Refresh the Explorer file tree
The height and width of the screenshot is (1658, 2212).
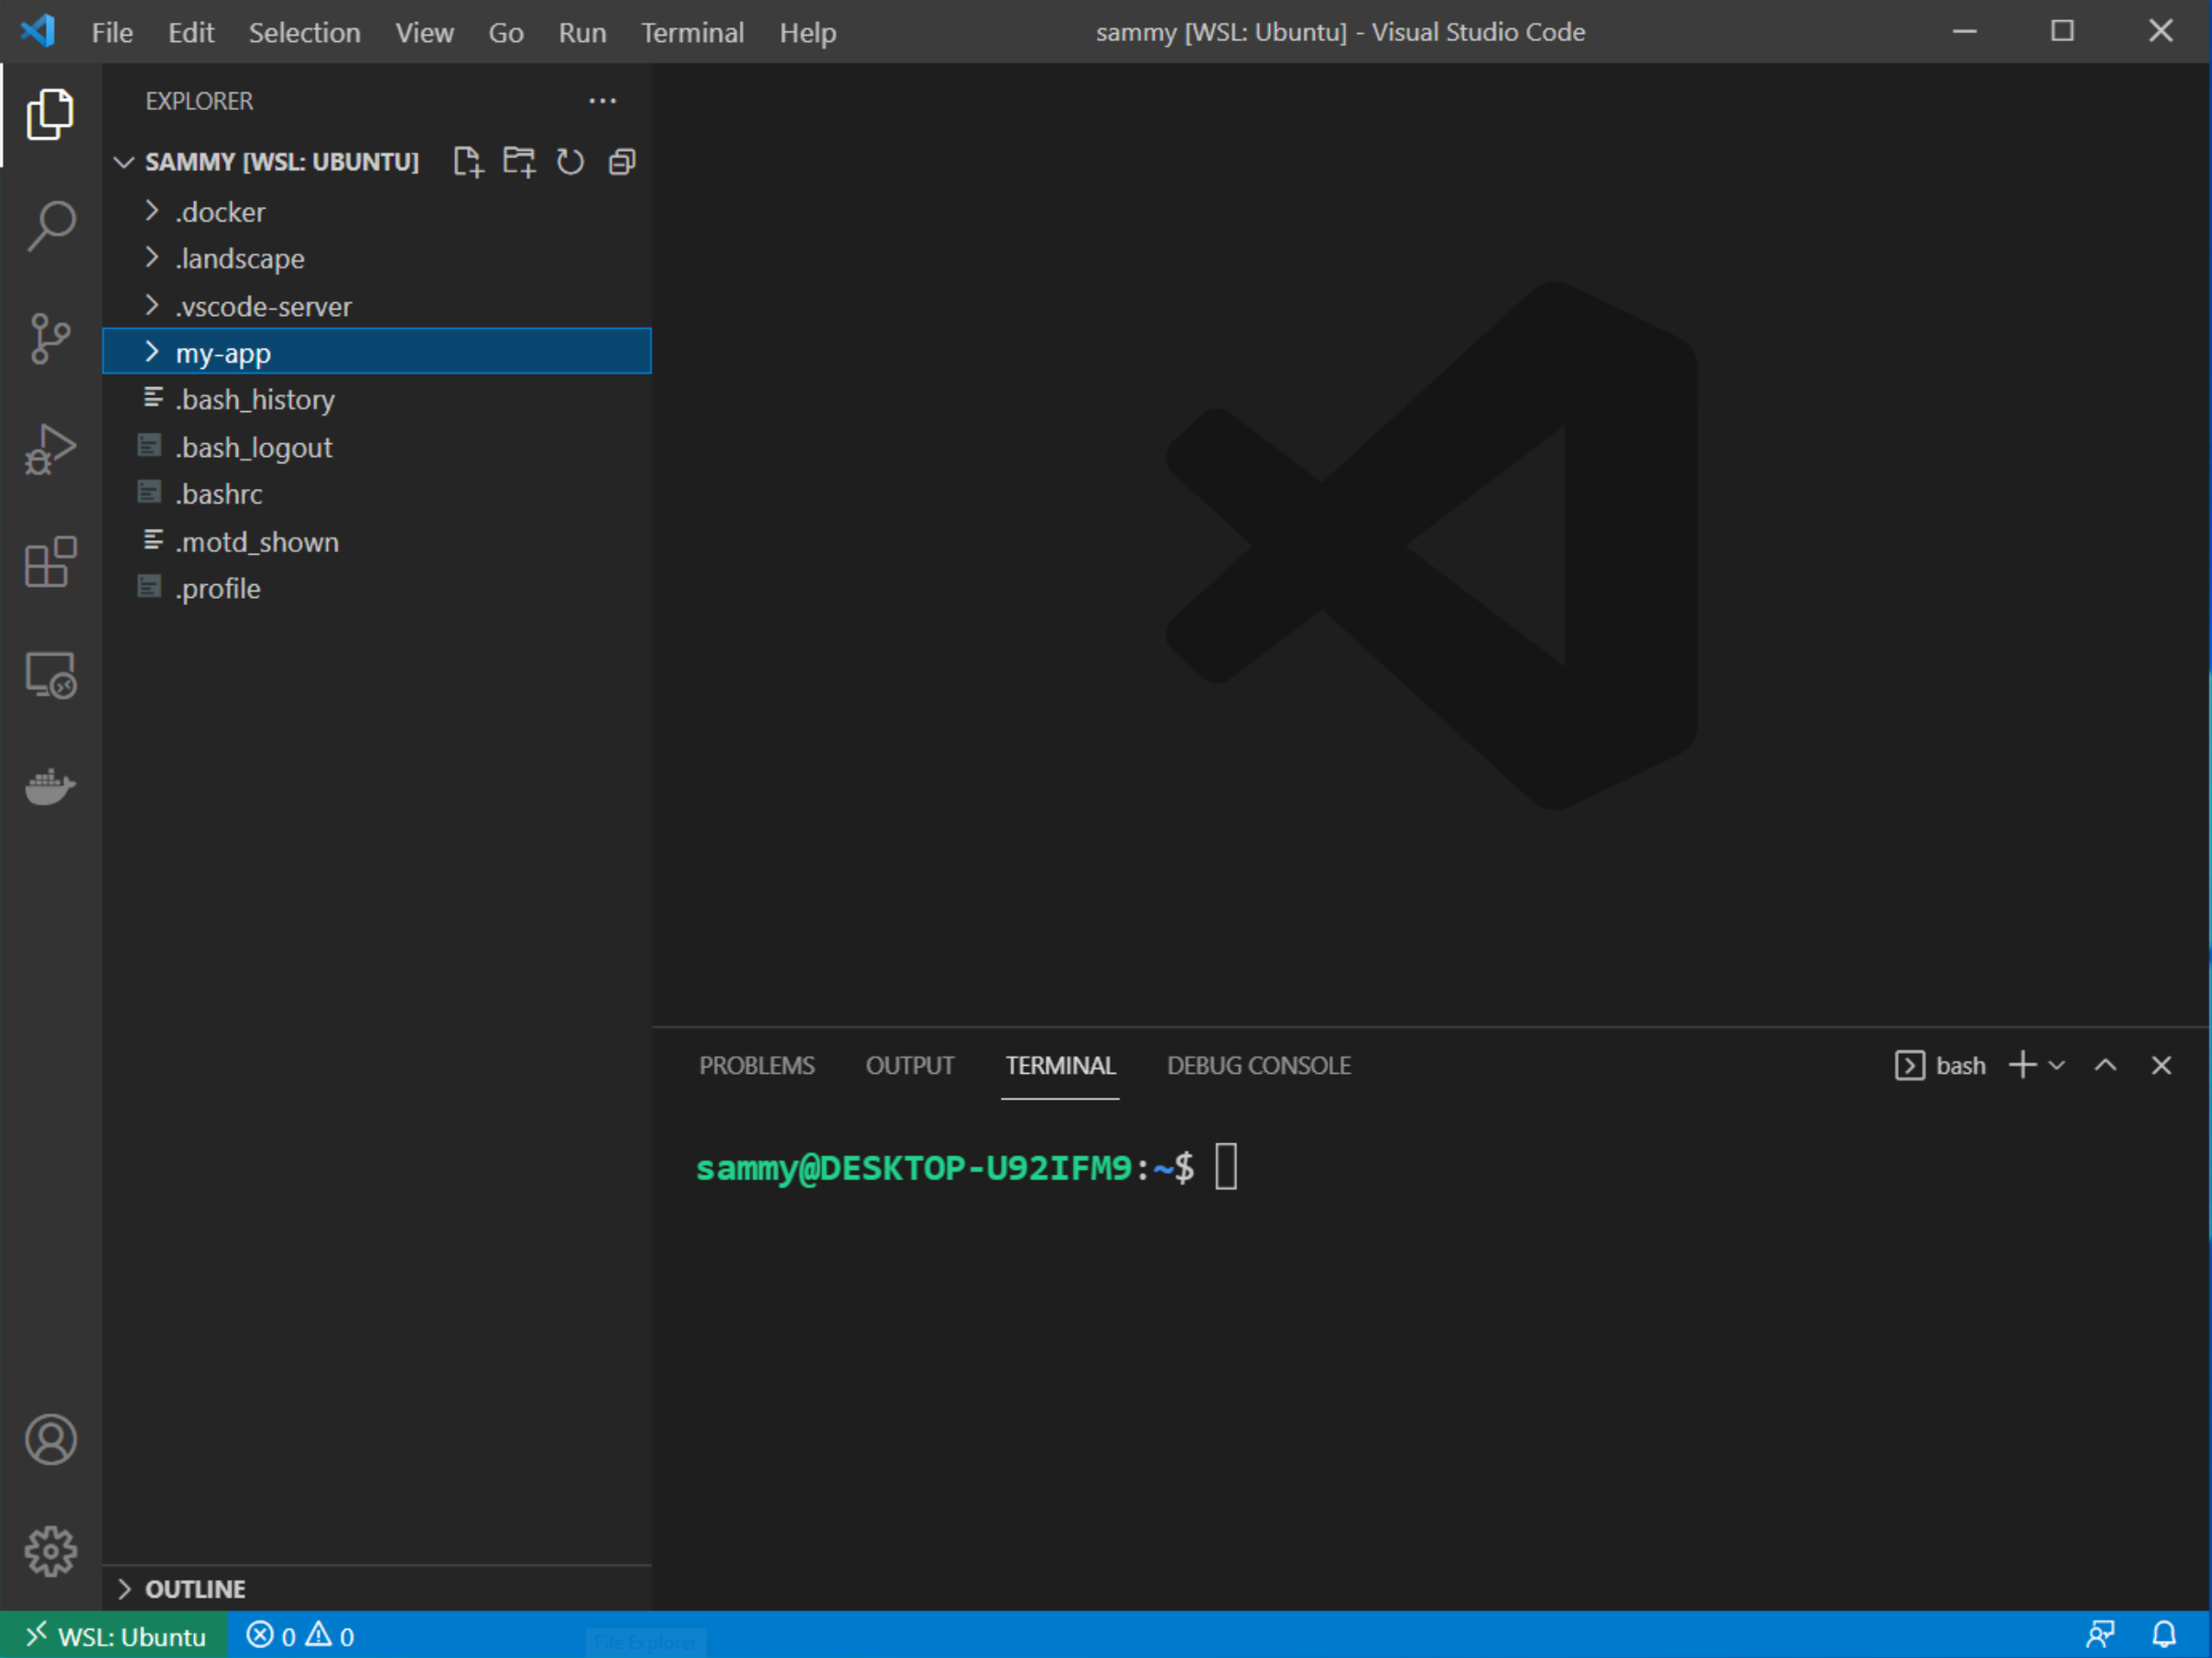coord(570,162)
